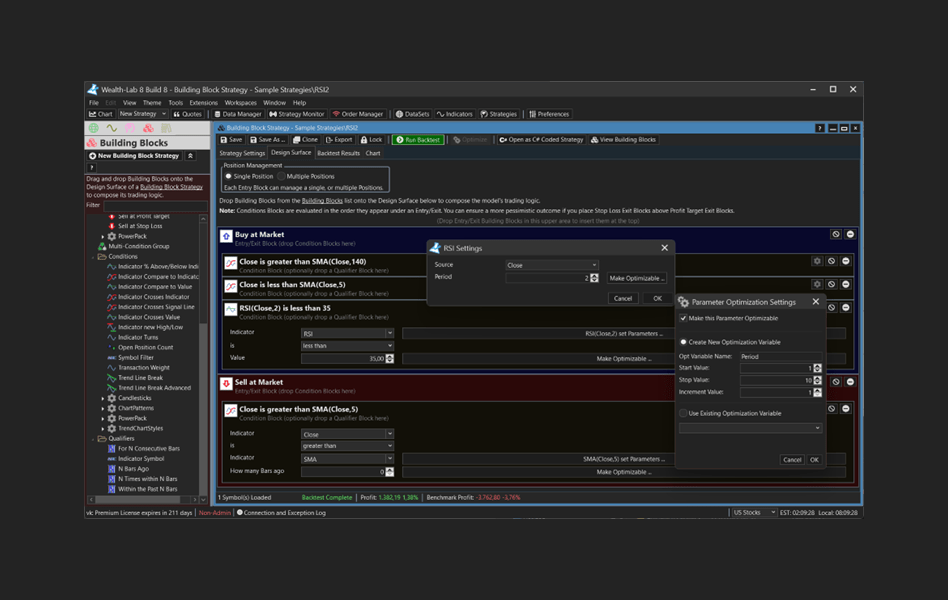Adjust the Period stepper in RSI Settings
This screenshot has width=948, height=600.
pyautogui.click(x=594, y=278)
